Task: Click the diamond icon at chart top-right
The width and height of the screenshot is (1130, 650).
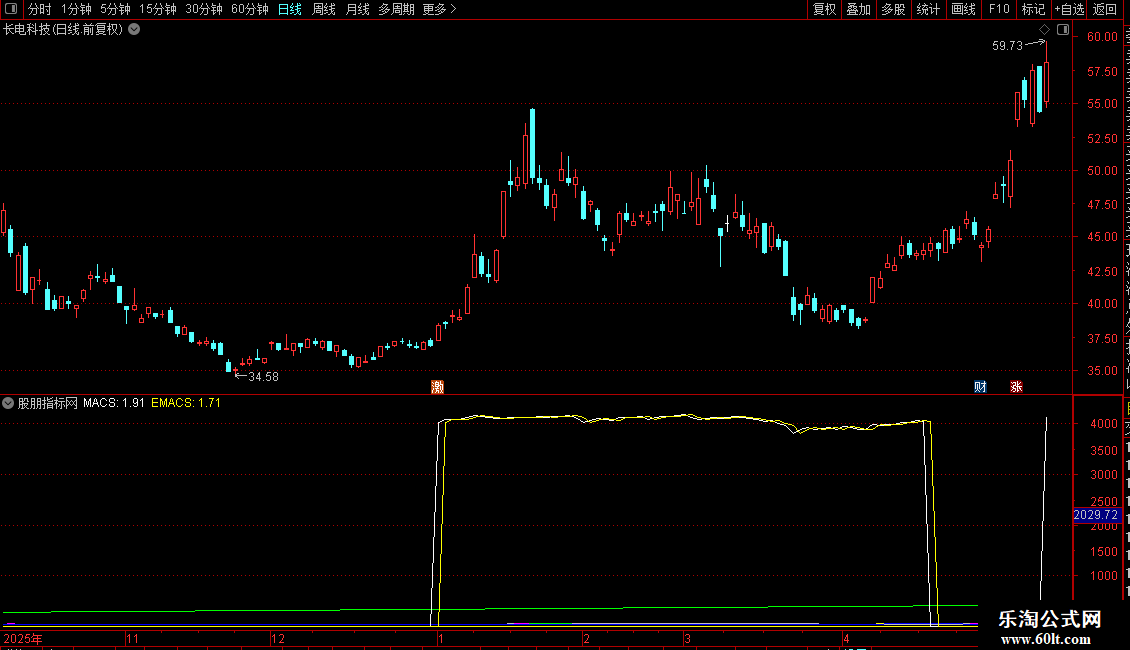Action: (1044, 30)
